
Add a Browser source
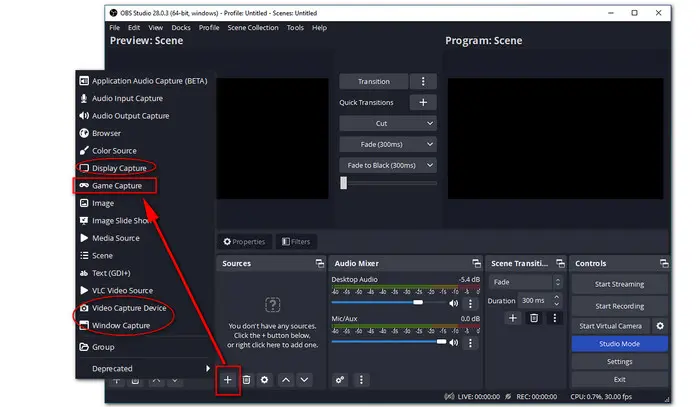point(144,133)
